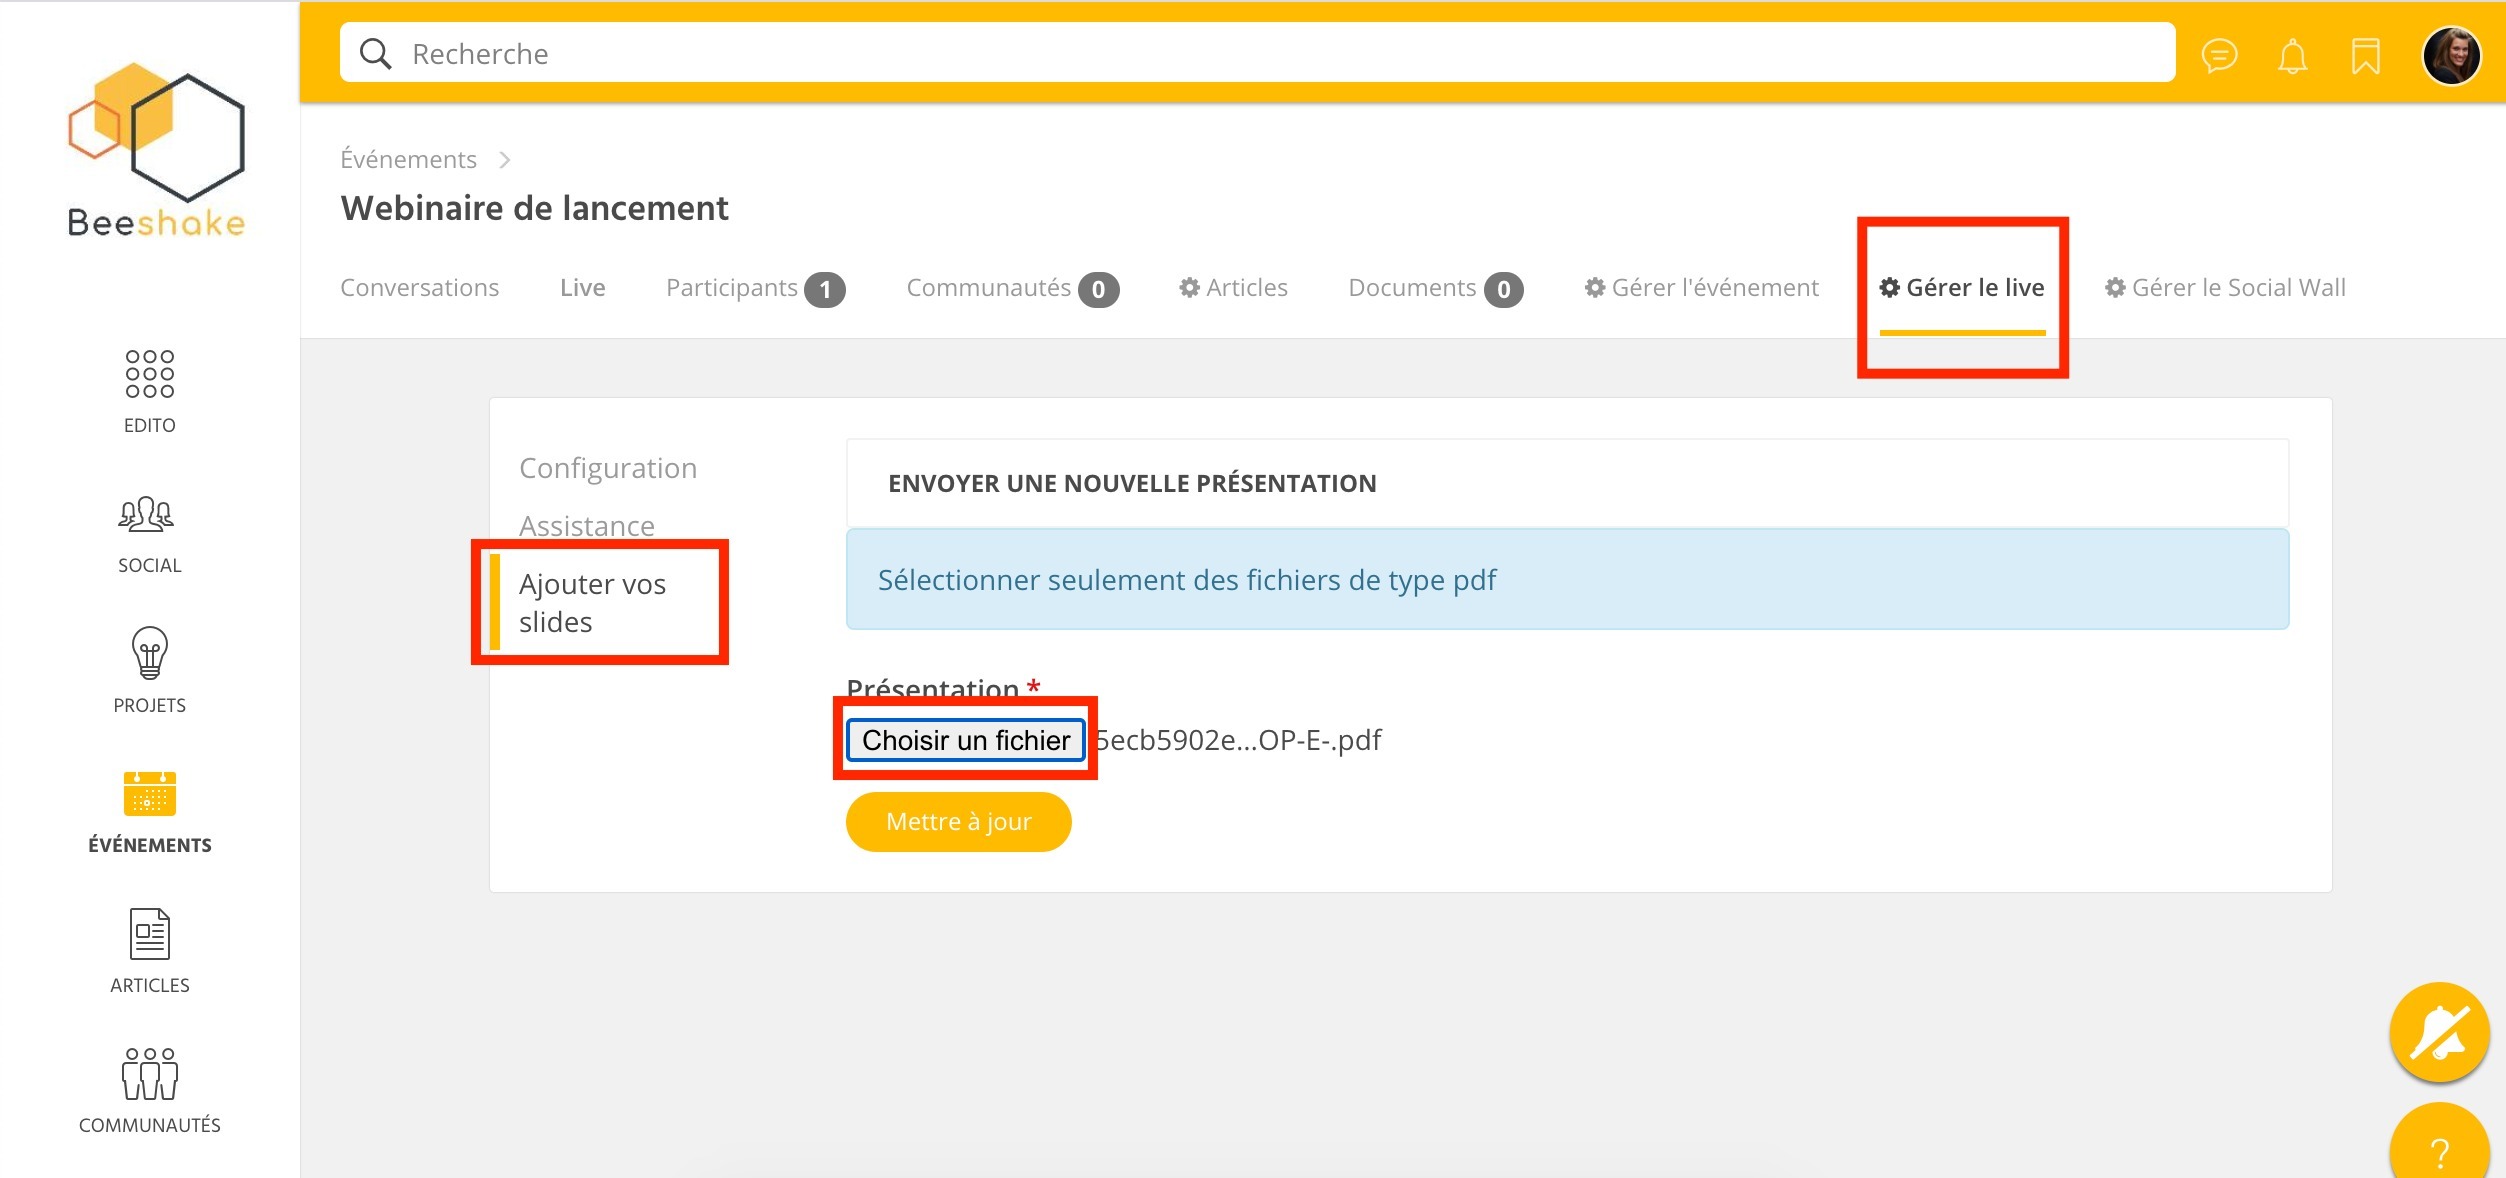
Task: Select Configuration in the side menu
Action: point(608,468)
